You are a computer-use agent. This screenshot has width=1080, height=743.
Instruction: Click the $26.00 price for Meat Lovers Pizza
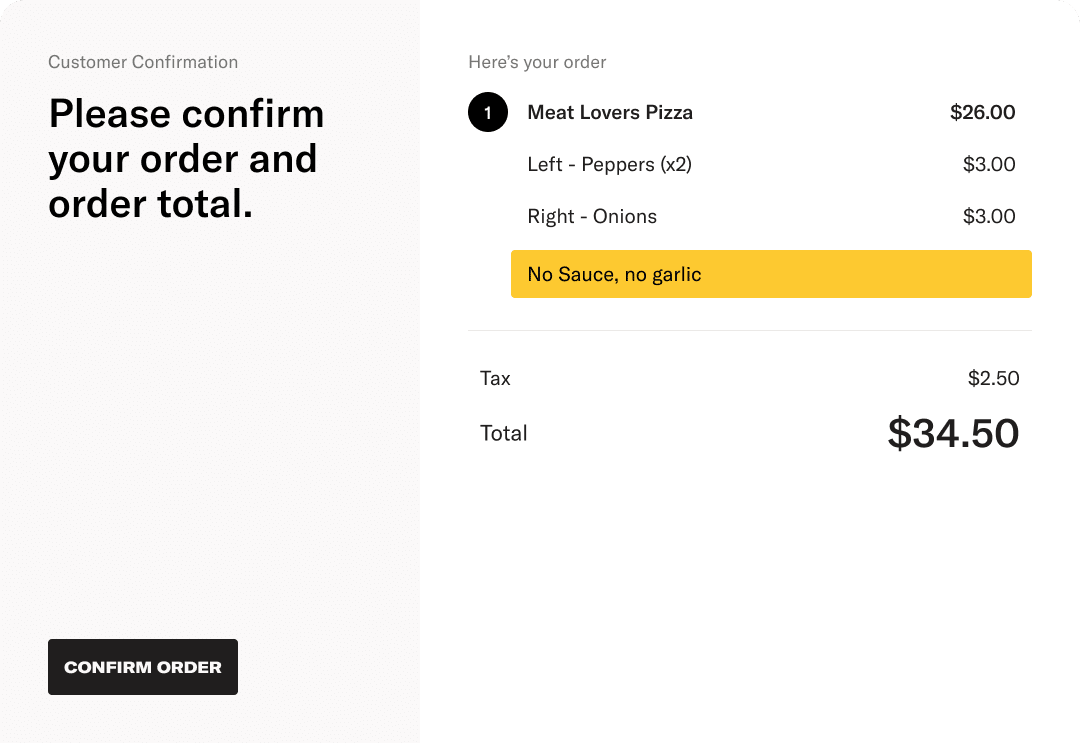982,112
